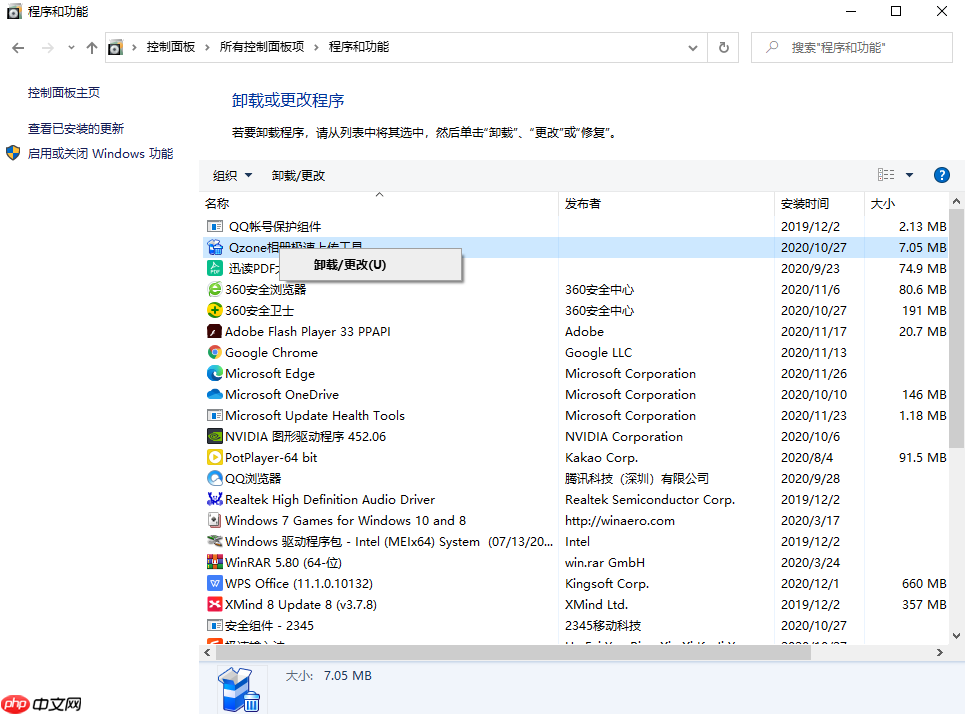Screen dimensions: 965x714
Task: Click the QQ浏览器 icon
Action: 214,478
